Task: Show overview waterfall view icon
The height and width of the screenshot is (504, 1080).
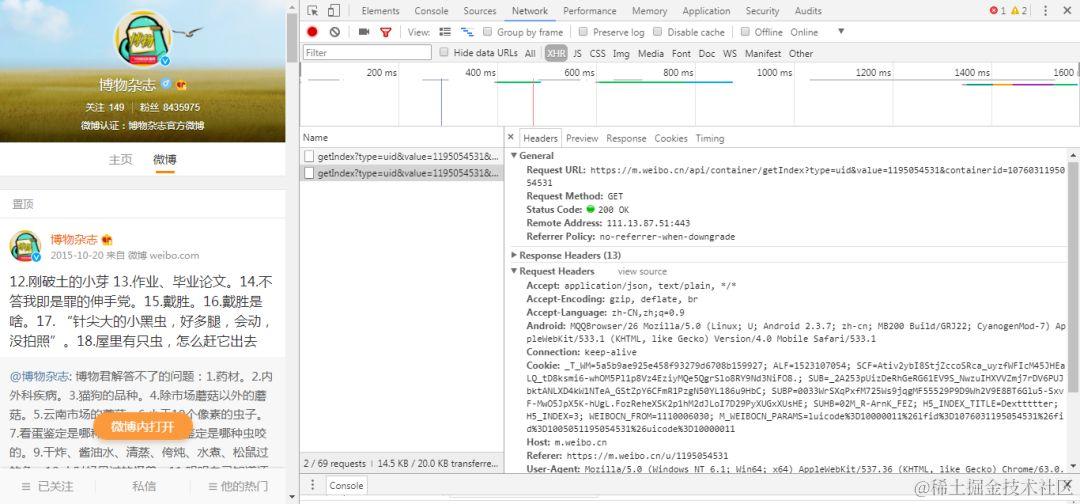Action: click(x=467, y=32)
